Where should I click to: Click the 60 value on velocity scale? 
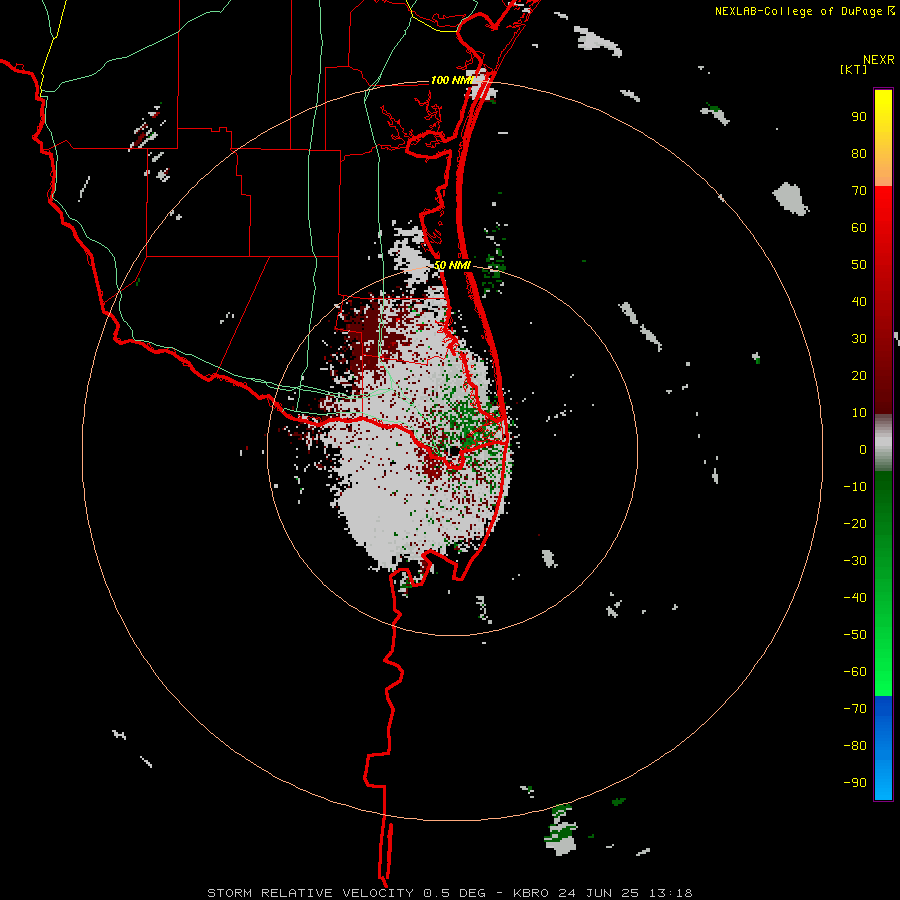pos(859,227)
